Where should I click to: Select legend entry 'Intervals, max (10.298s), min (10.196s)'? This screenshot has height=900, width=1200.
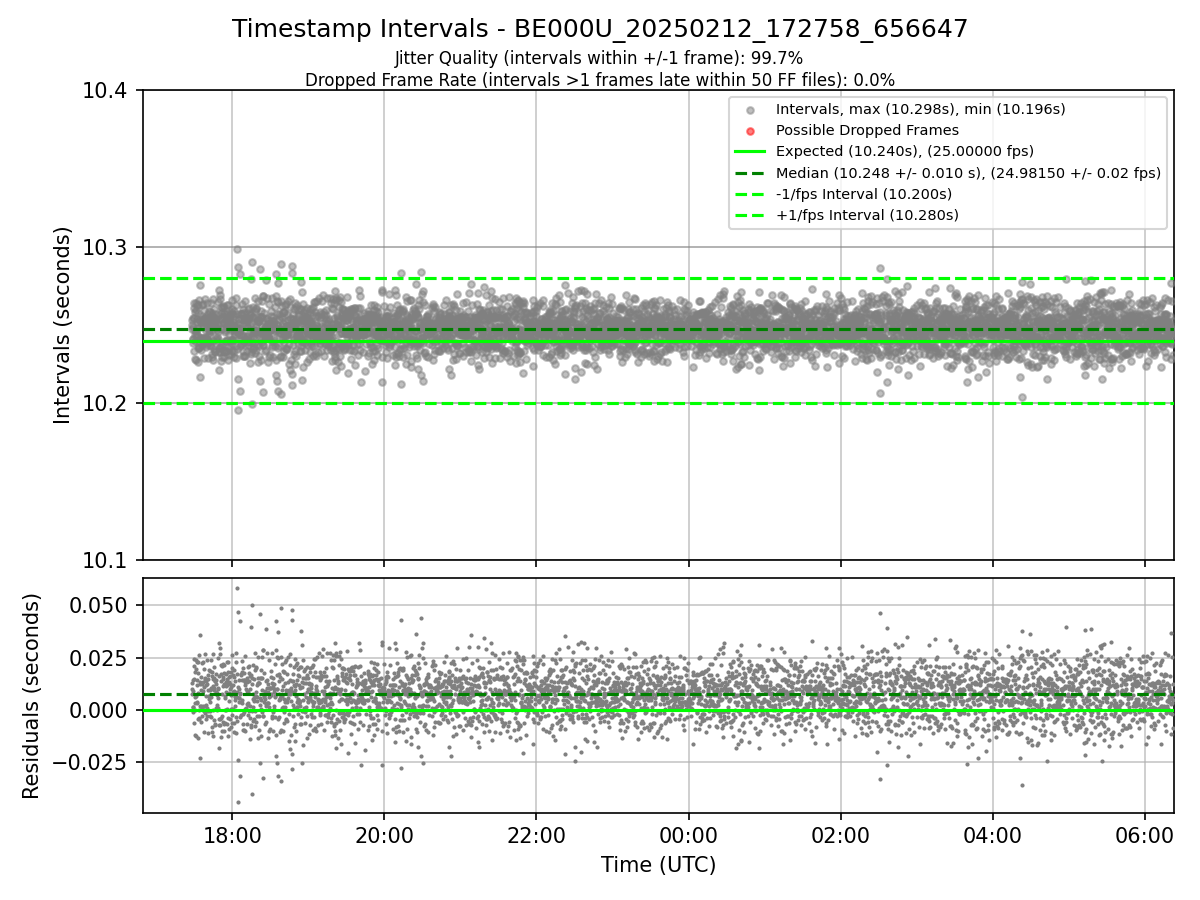coord(920,109)
